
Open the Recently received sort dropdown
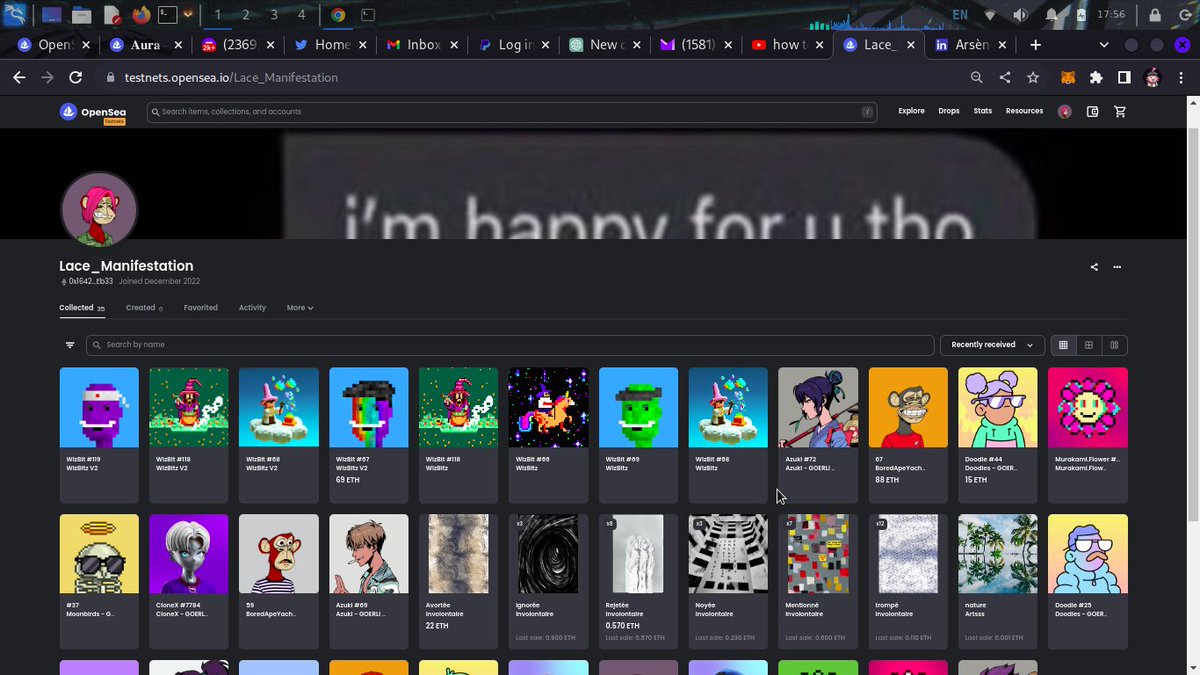[992, 345]
